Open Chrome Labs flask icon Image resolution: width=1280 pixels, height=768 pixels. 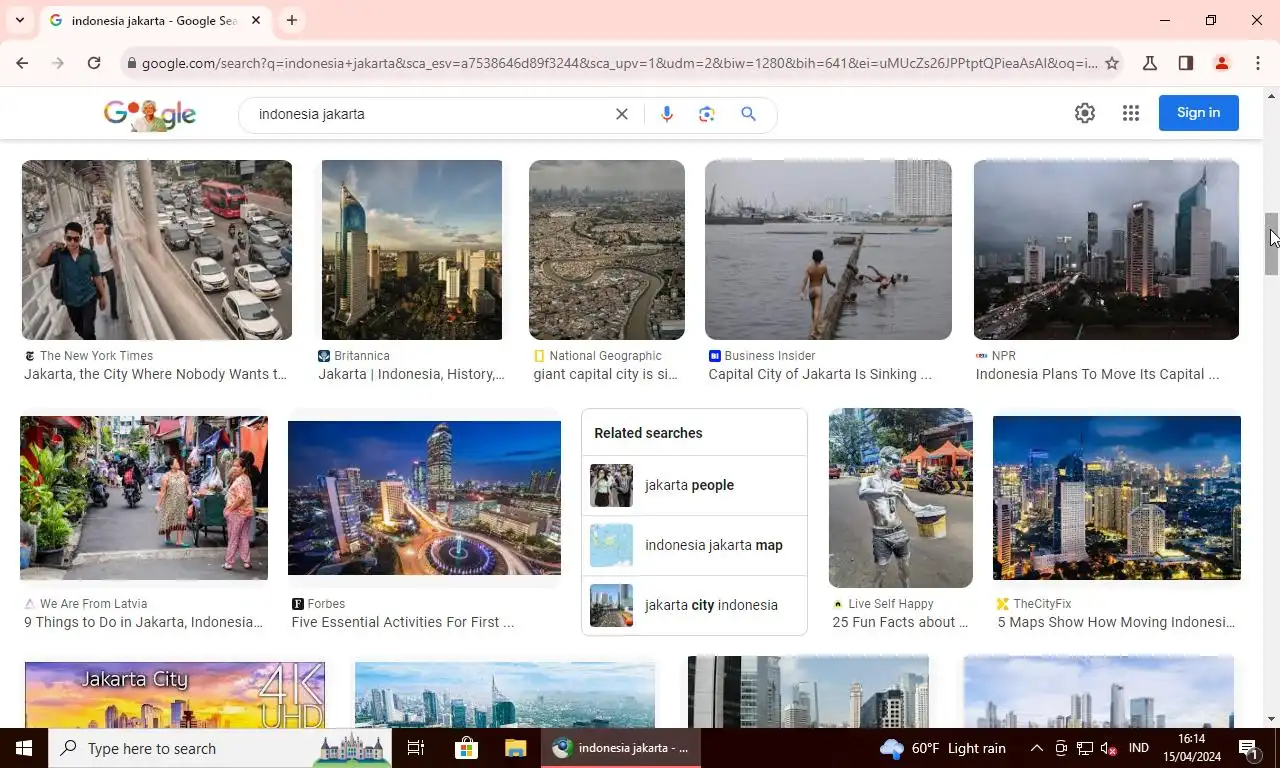tap(1150, 63)
